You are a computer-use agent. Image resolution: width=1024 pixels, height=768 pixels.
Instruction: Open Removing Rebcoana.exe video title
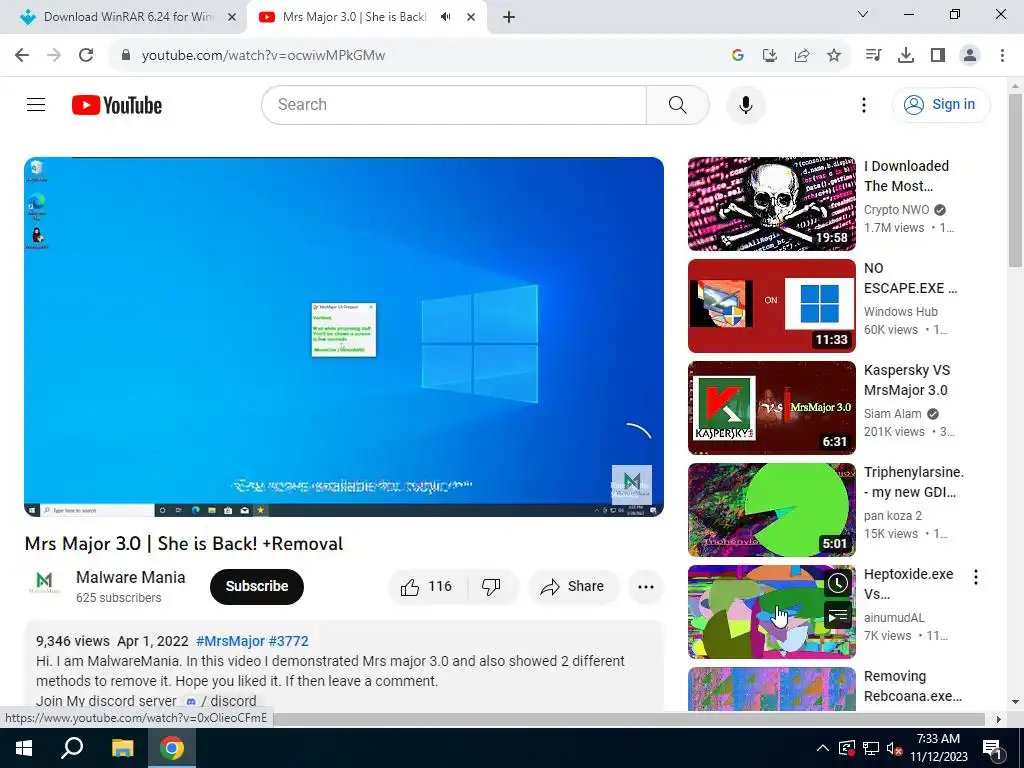coord(912,686)
